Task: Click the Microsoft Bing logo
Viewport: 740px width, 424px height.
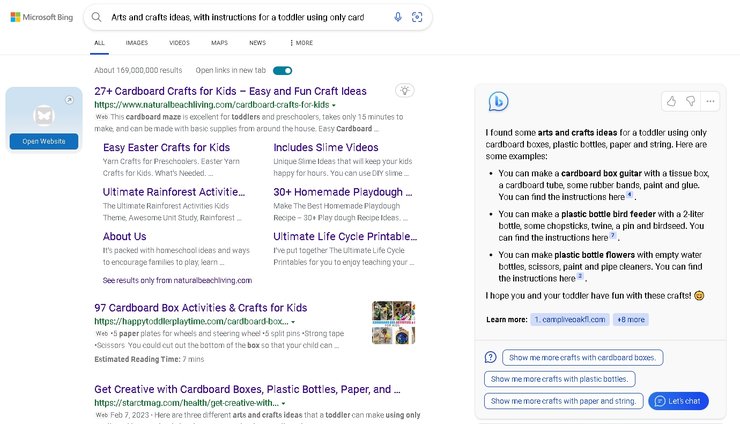Action: coord(42,17)
